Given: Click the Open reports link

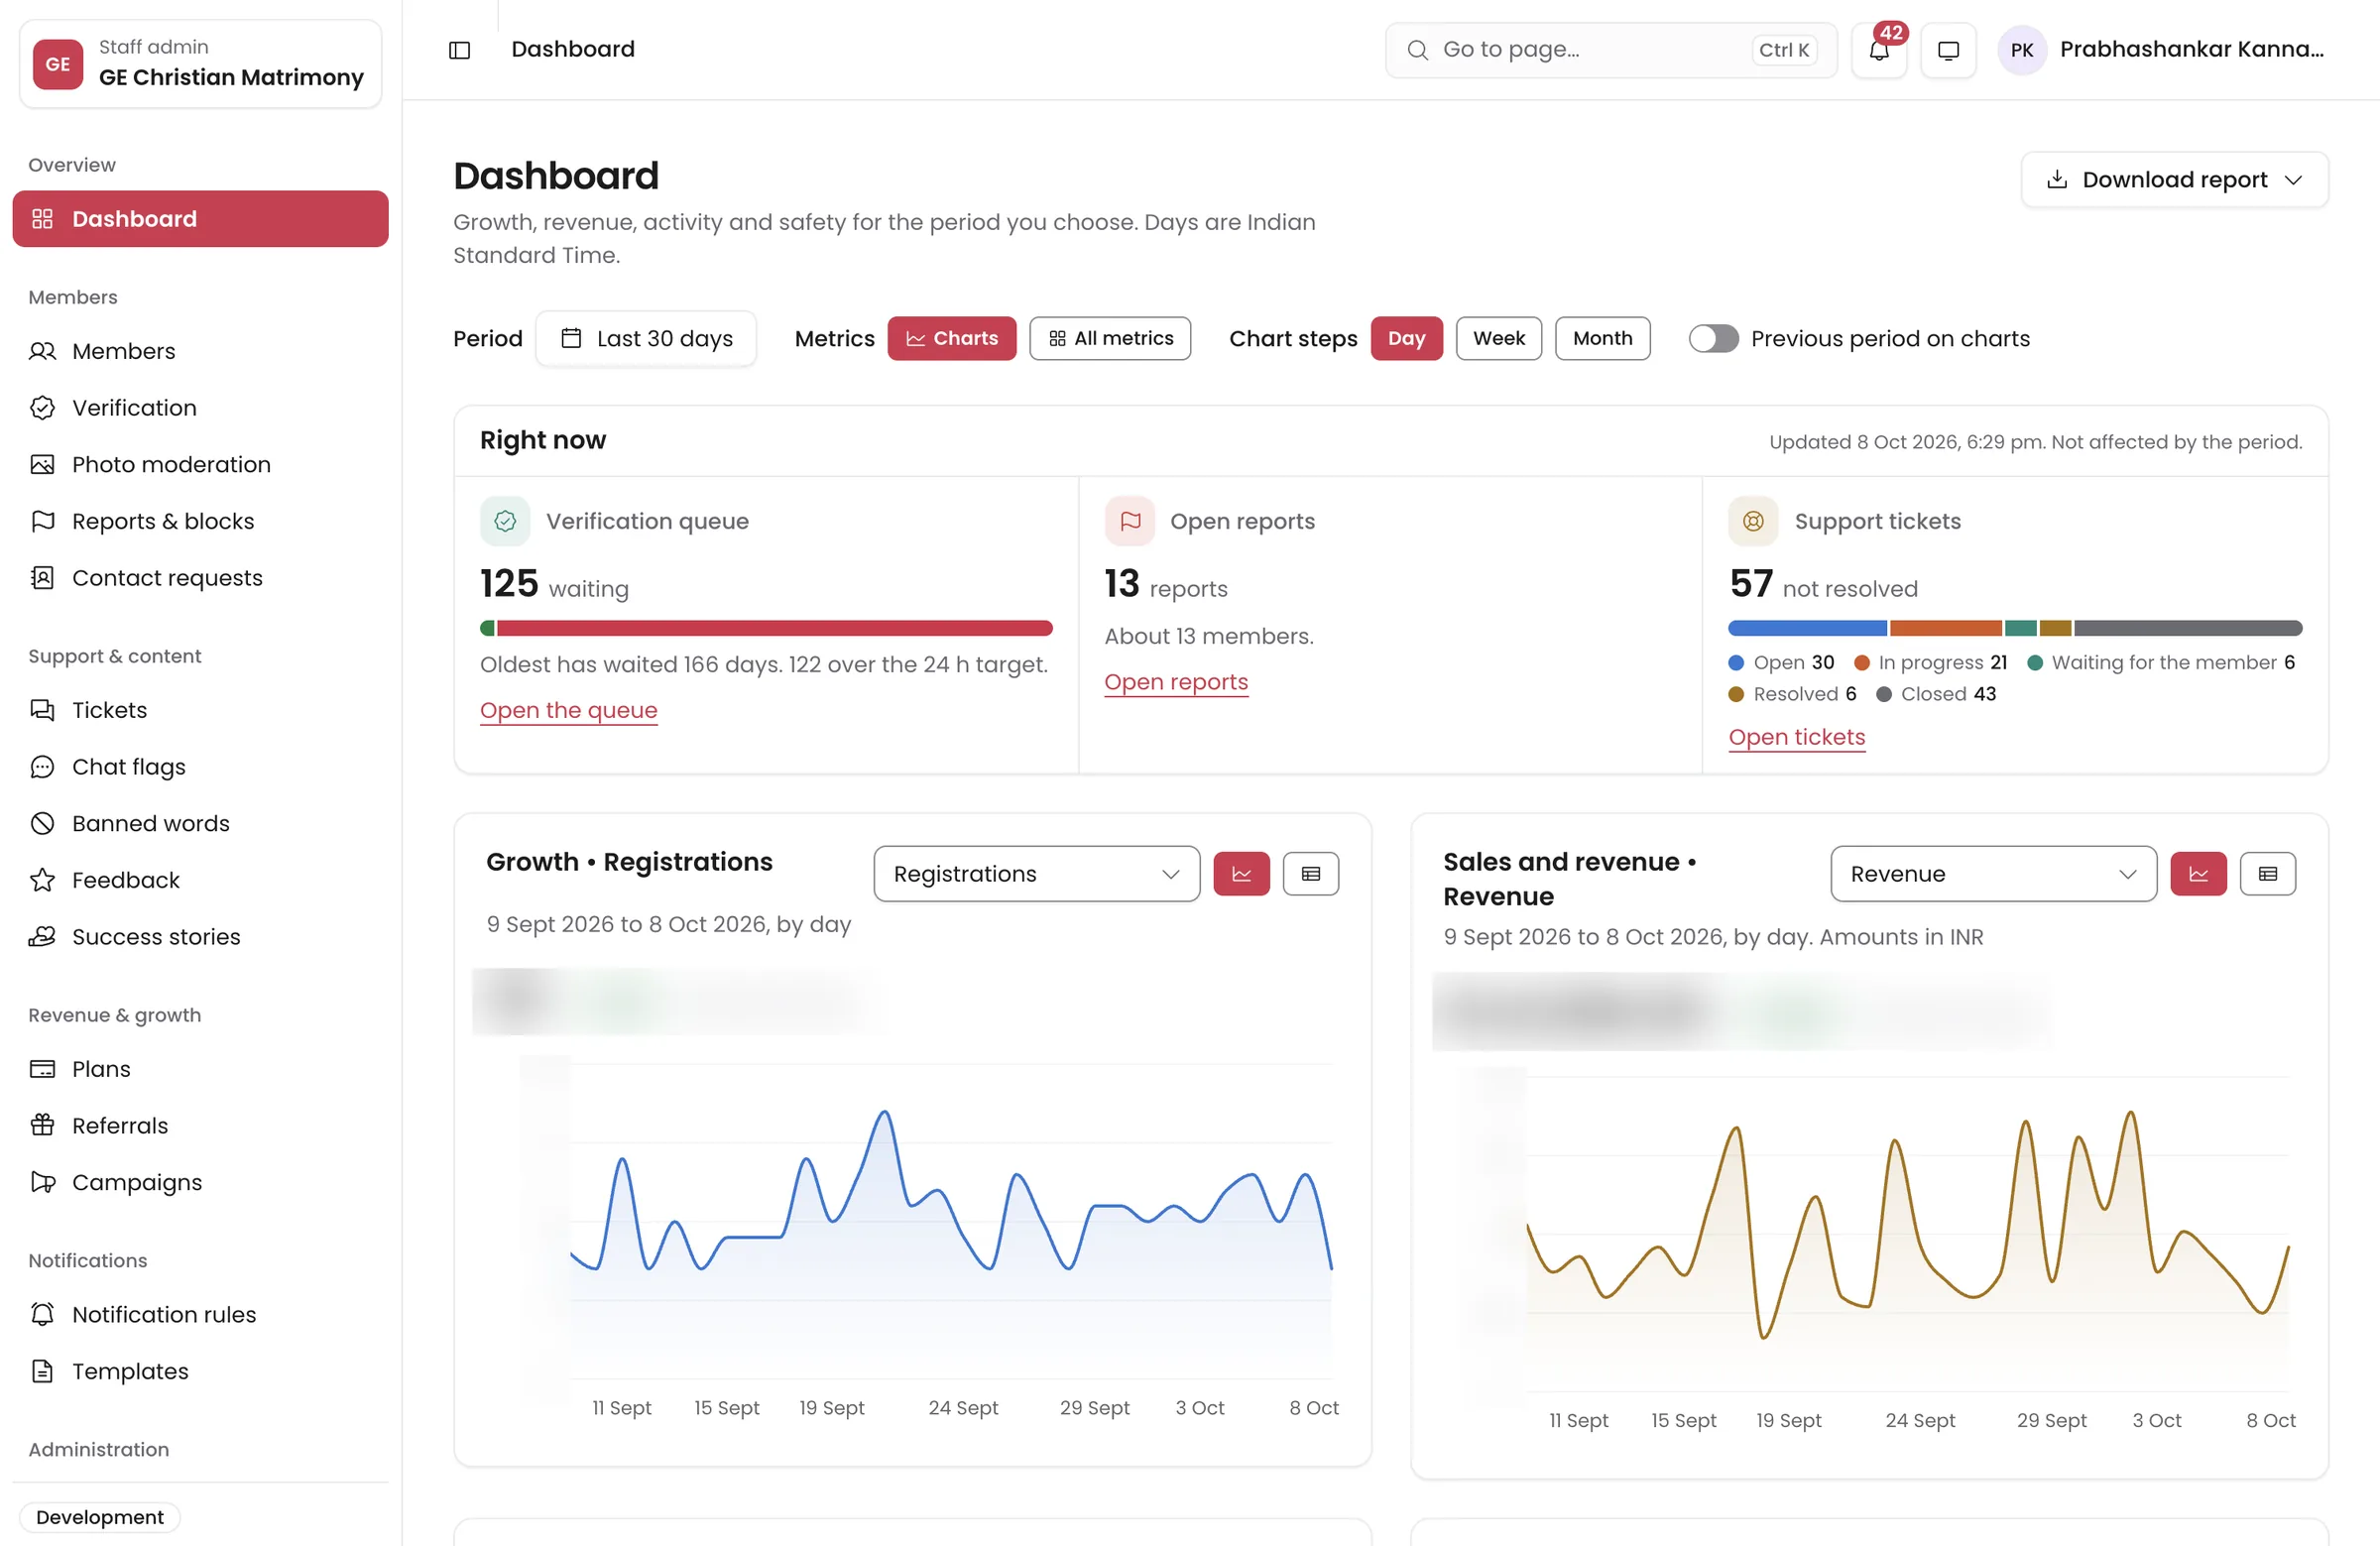Looking at the screenshot, I should tap(1176, 682).
